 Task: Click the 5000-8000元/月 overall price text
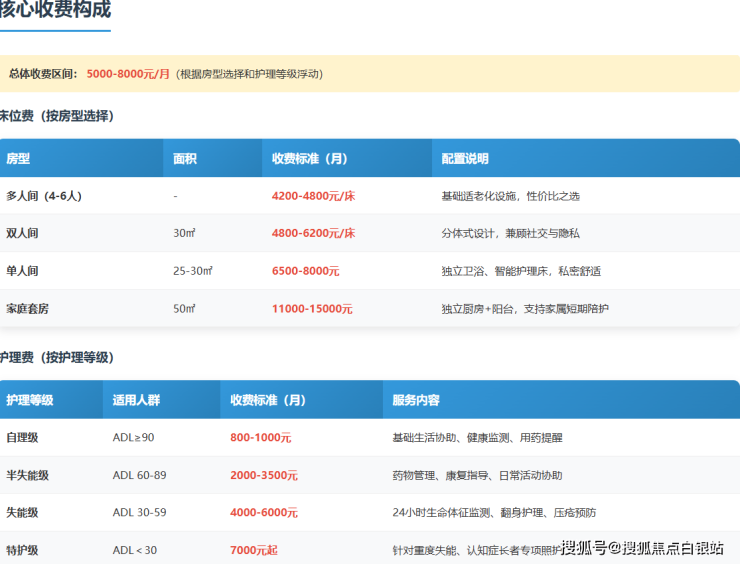128,74
